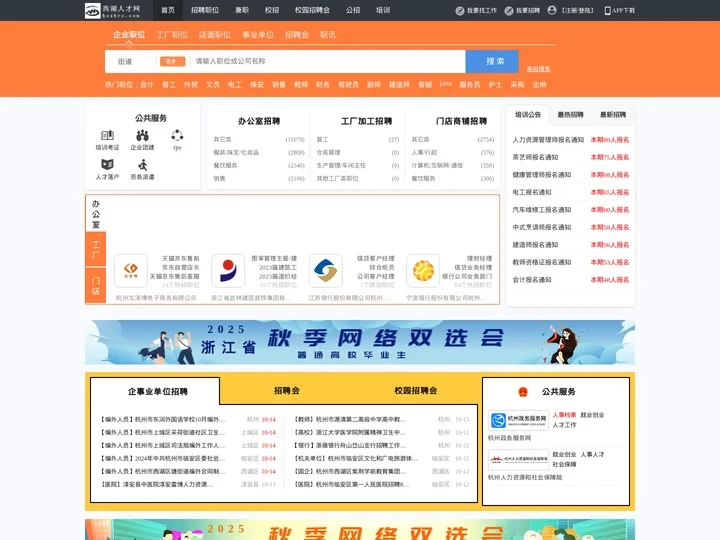This screenshot has height=540, width=720.
Task: Open 公招 in the top navigation
Action: pyautogui.click(x=353, y=10)
